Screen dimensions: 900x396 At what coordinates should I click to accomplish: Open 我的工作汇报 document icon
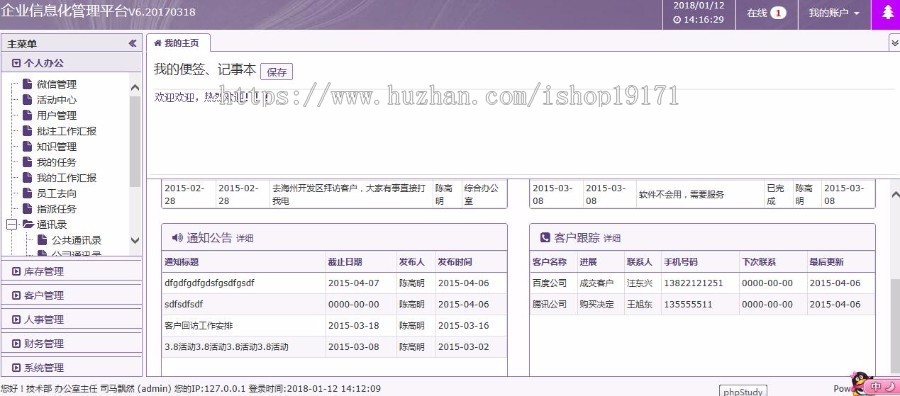tap(27, 178)
